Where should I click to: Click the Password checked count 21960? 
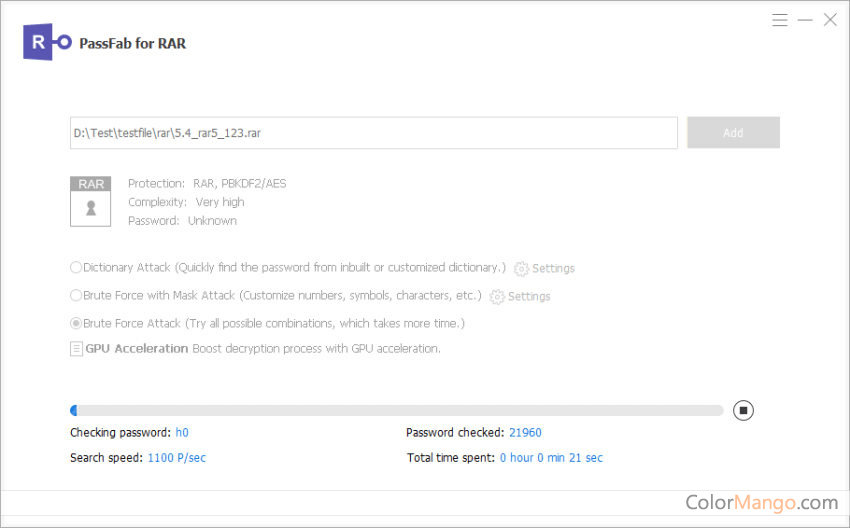coord(525,433)
